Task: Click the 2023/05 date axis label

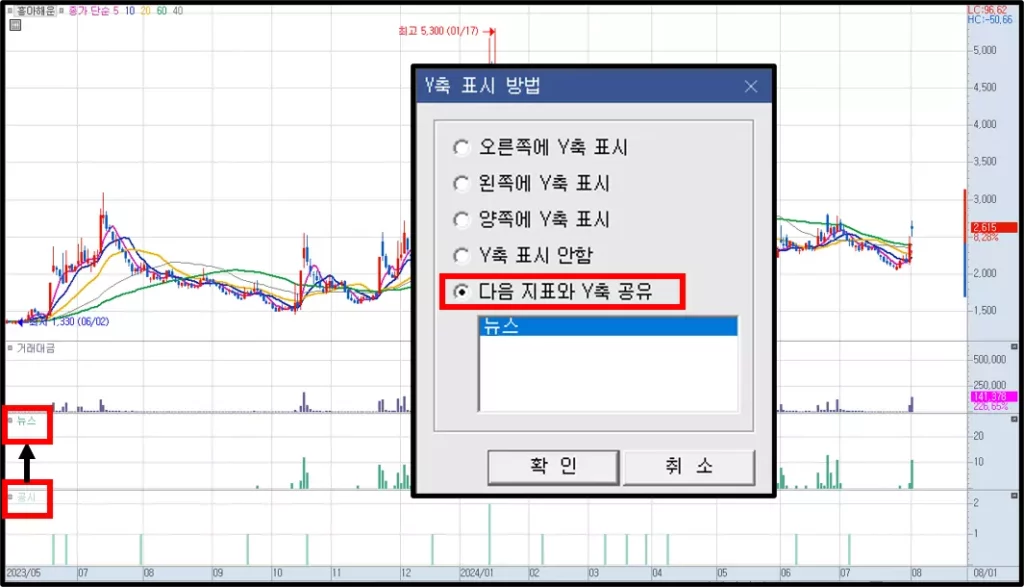Action: point(24,573)
